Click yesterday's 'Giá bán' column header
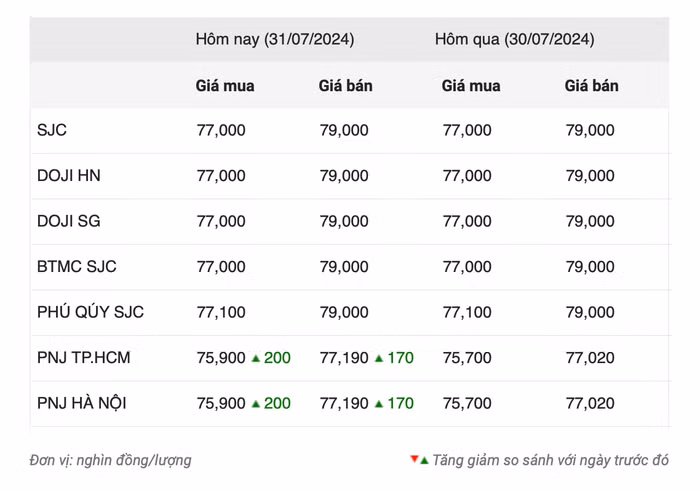The height and width of the screenshot is (490, 700). point(592,86)
